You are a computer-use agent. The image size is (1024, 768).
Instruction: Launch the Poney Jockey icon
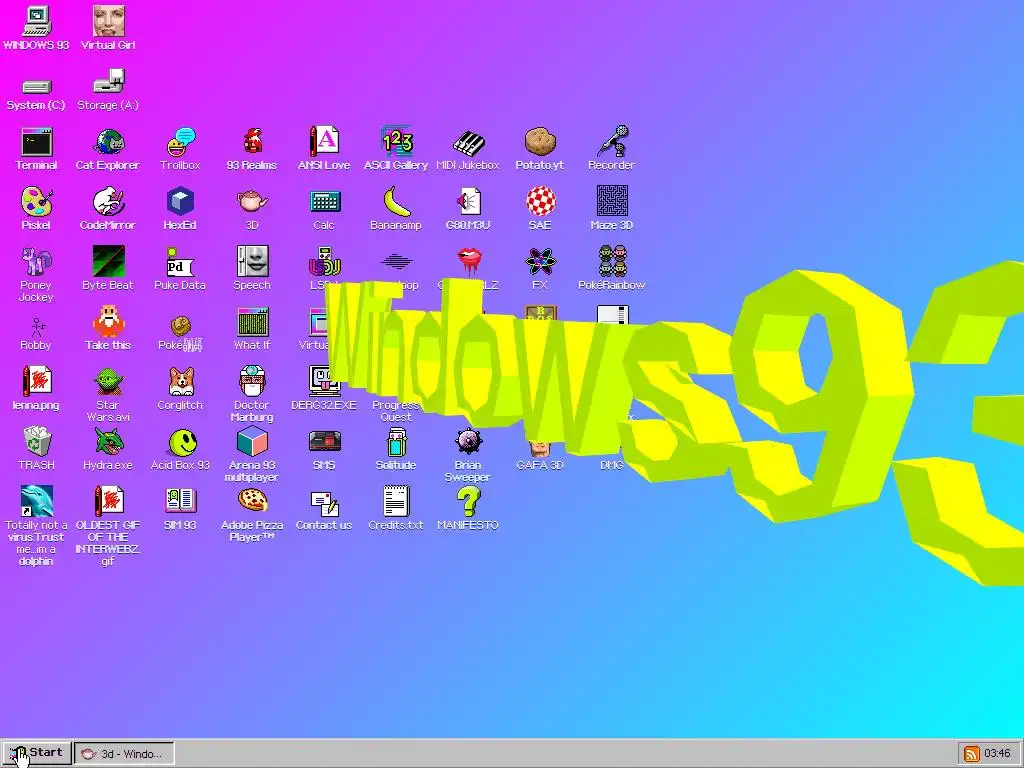point(37,262)
